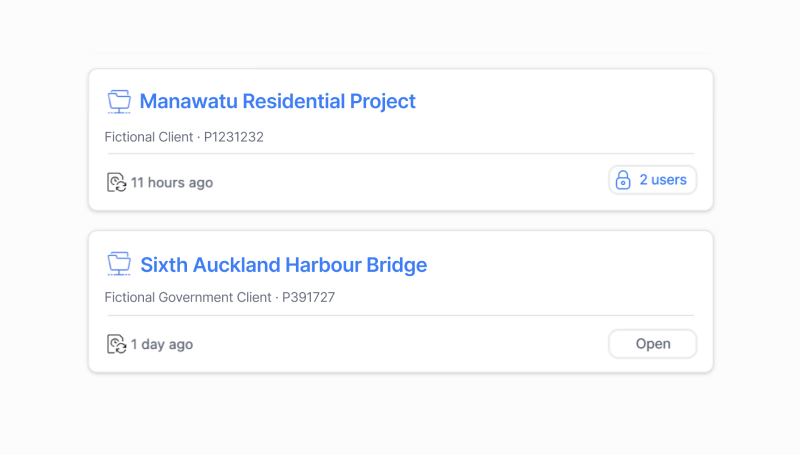
Task: Click the lock icon in 2 users badge
Action: click(623, 180)
